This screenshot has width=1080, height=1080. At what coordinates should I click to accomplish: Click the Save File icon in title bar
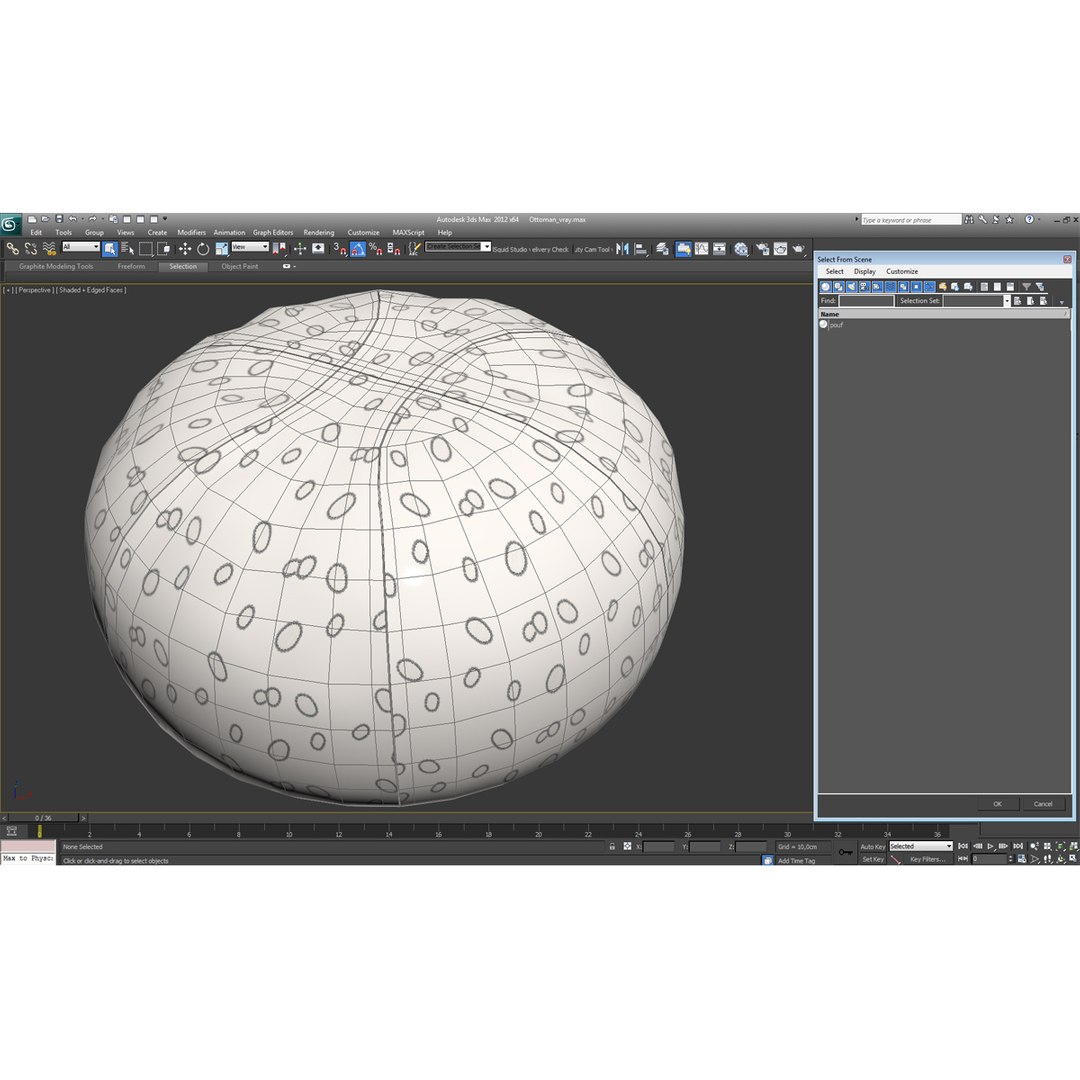coord(59,219)
